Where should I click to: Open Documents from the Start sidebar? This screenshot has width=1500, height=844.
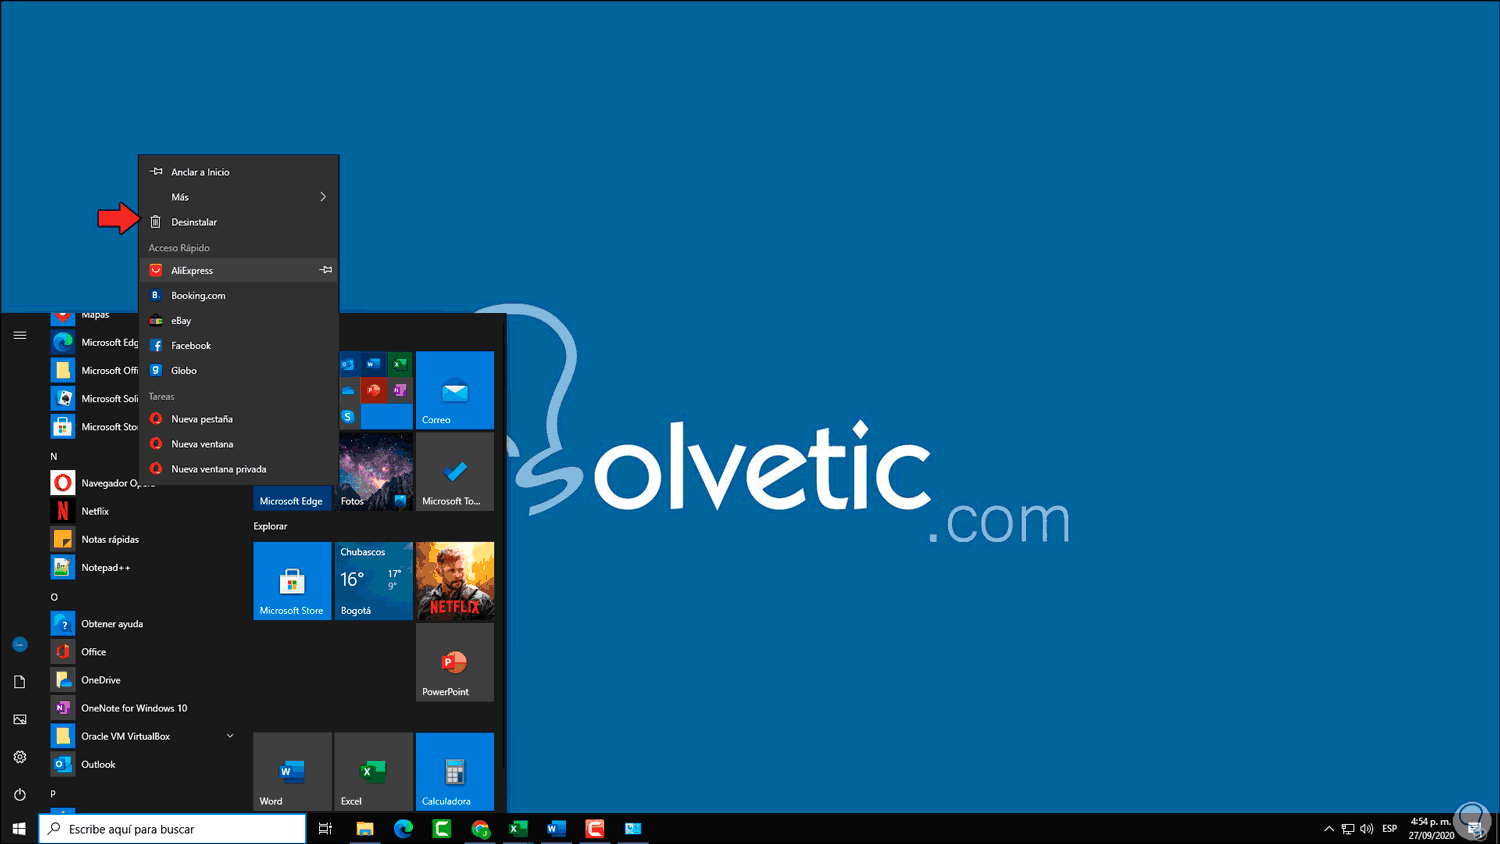(x=20, y=682)
